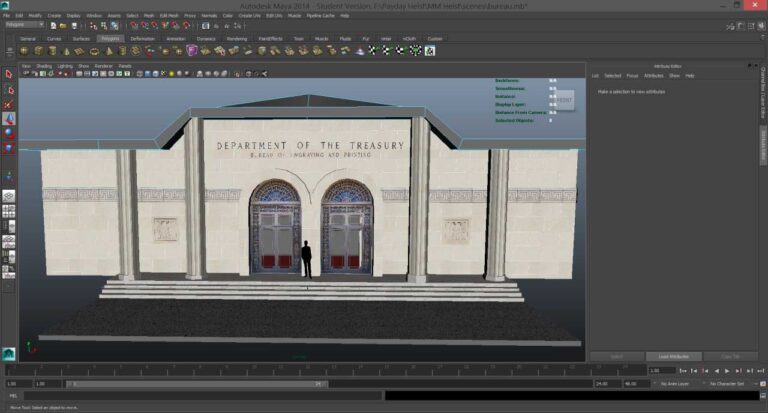This screenshot has height=413, width=768.
Task: Open the viewport Shading menu
Action: 44,66
